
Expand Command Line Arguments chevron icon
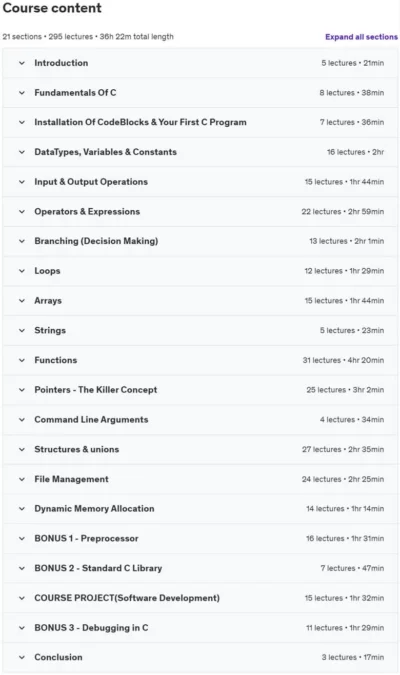click(22, 419)
